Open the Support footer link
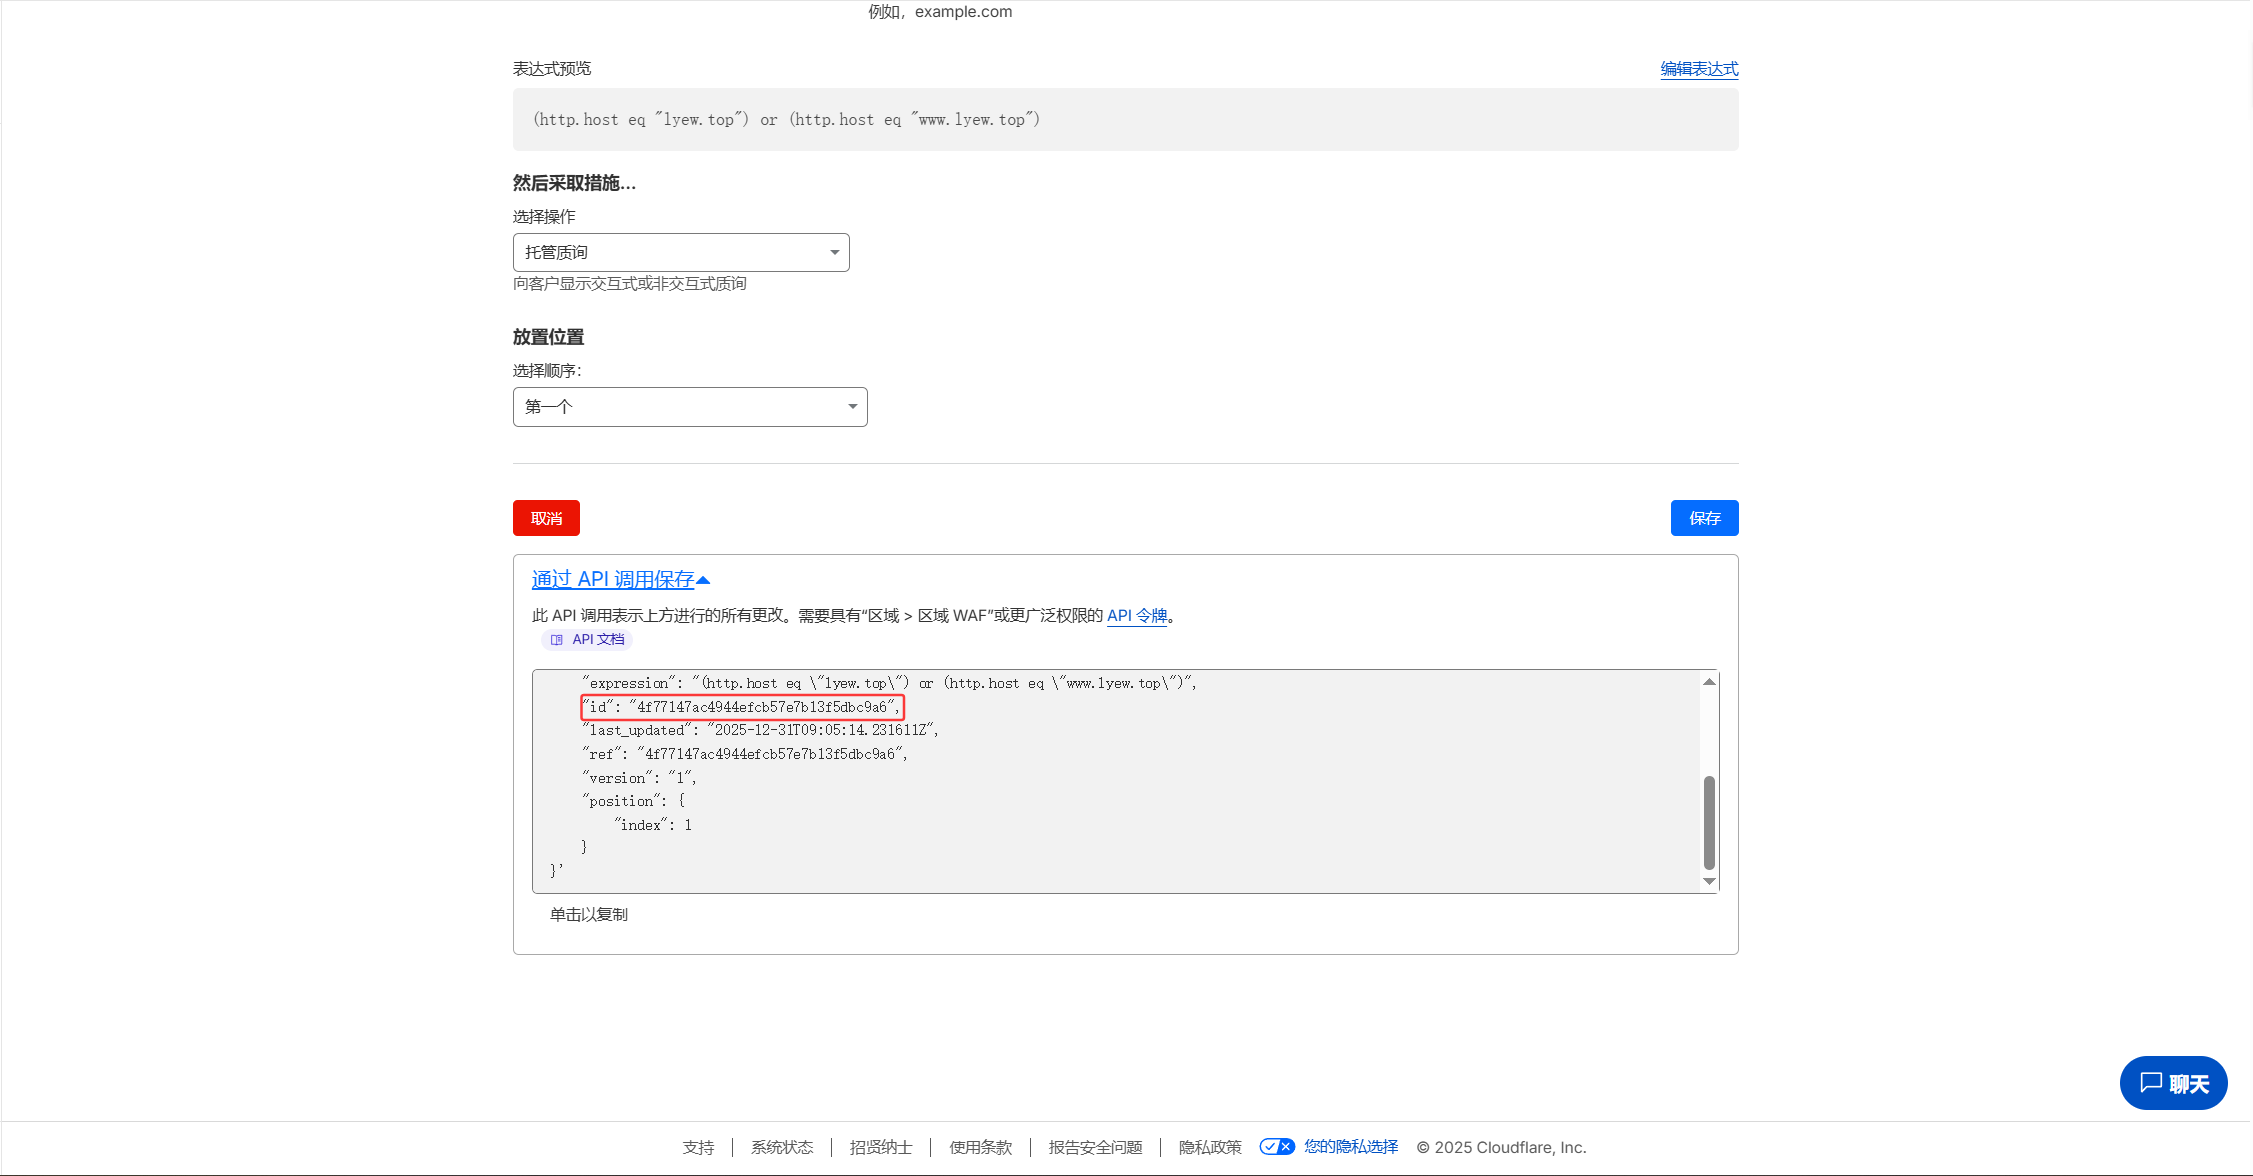The height and width of the screenshot is (1176, 2253). (698, 1147)
